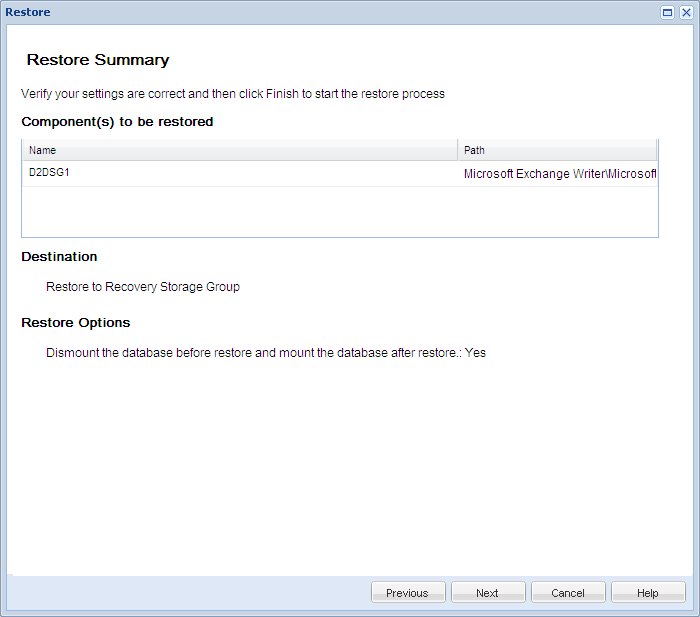The height and width of the screenshot is (617, 700).
Task: Close the Restore dialog with X
Action: tap(686, 13)
